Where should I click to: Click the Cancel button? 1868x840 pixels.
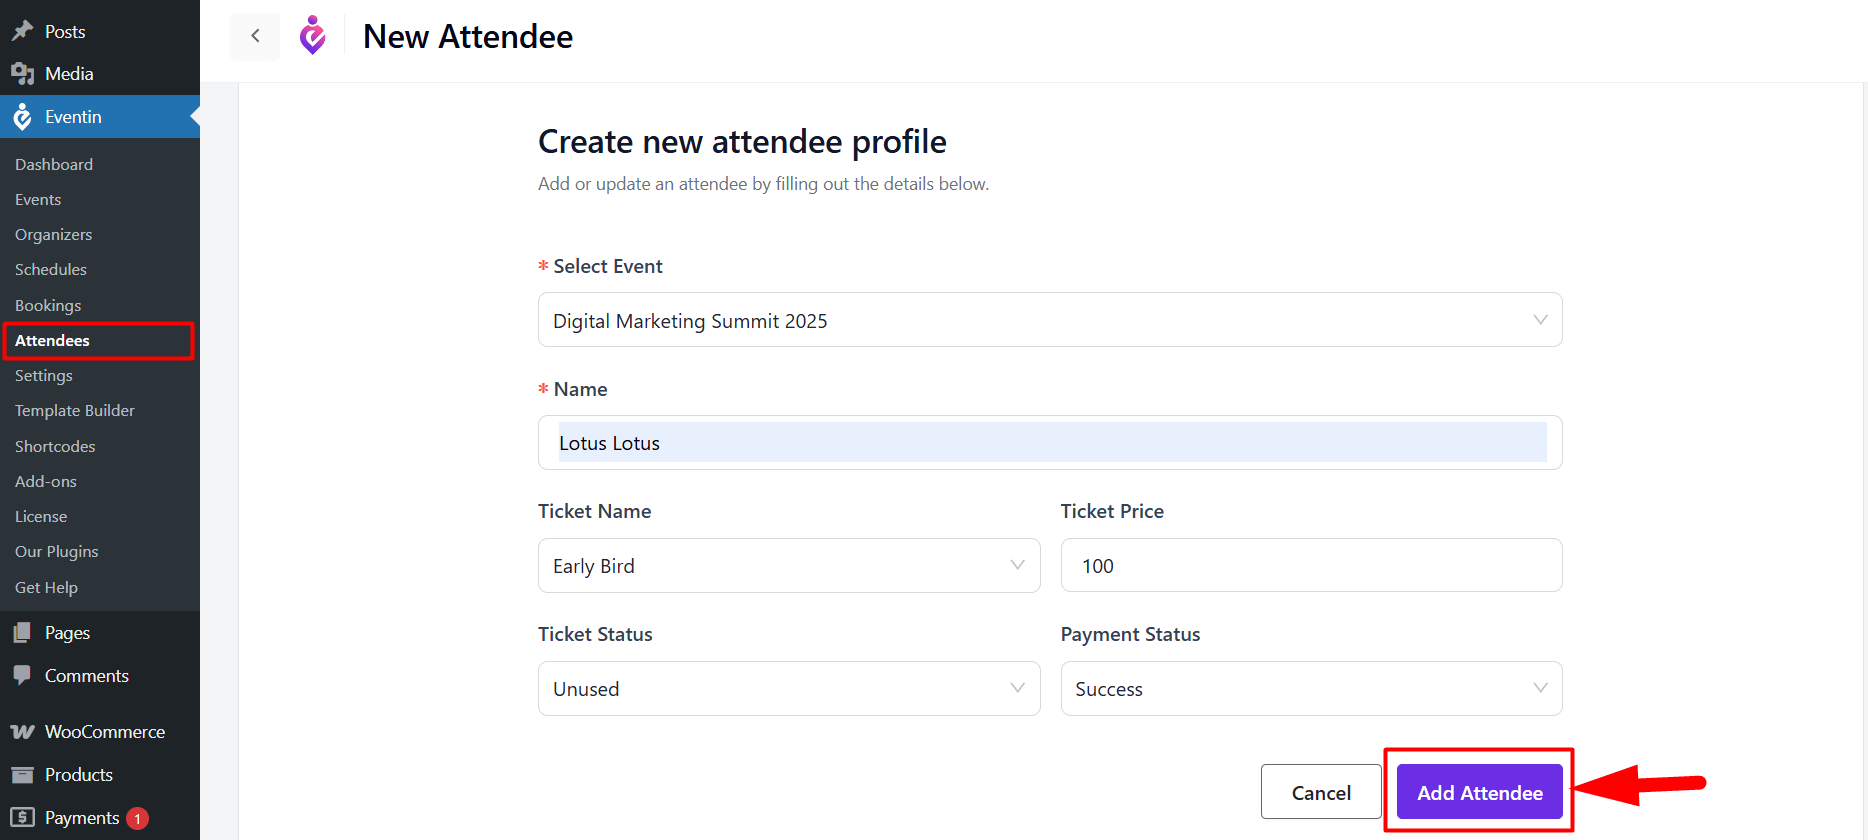1321,792
